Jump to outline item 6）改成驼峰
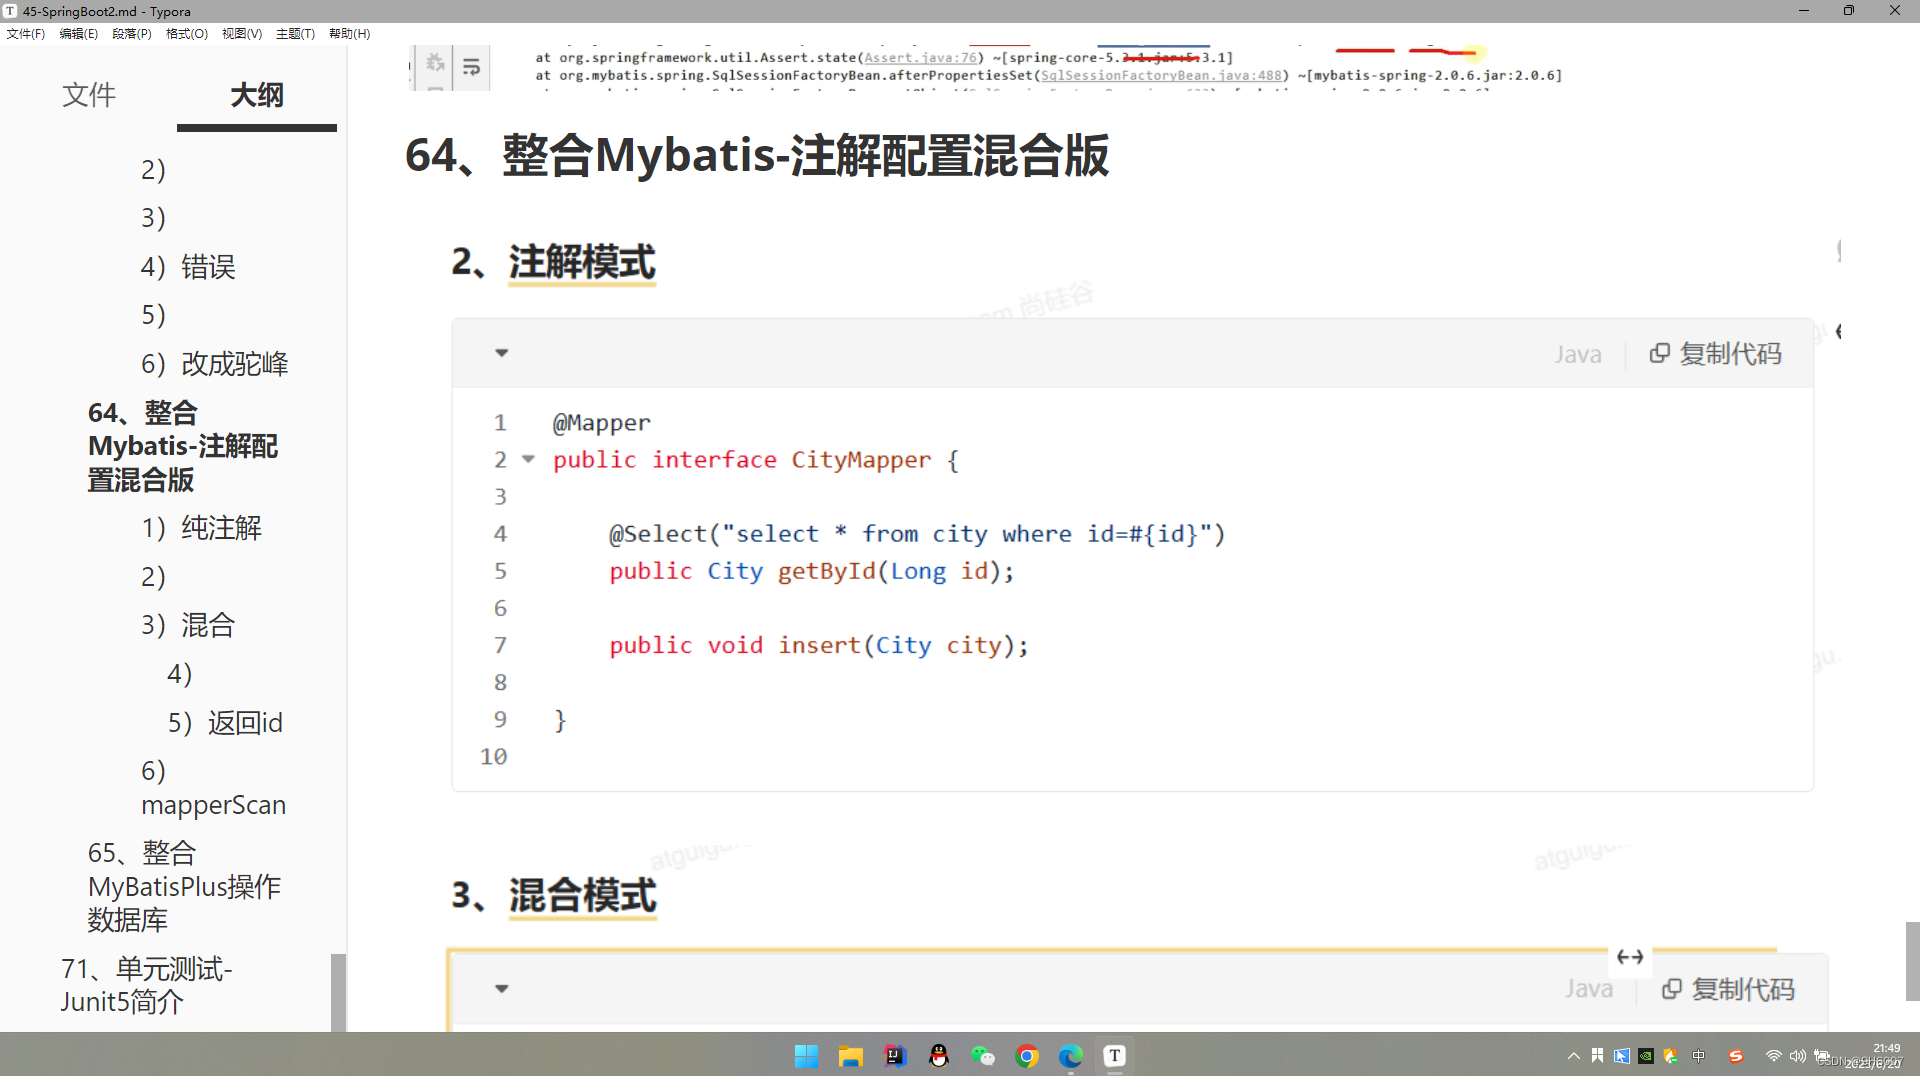The image size is (1920, 1076). coord(215,364)
